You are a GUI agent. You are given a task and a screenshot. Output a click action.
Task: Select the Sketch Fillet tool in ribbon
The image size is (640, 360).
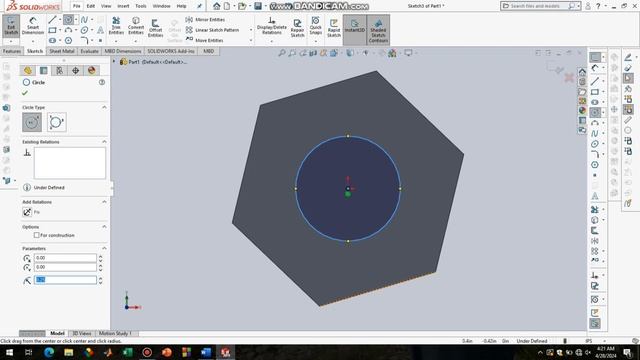click(84, 40)
